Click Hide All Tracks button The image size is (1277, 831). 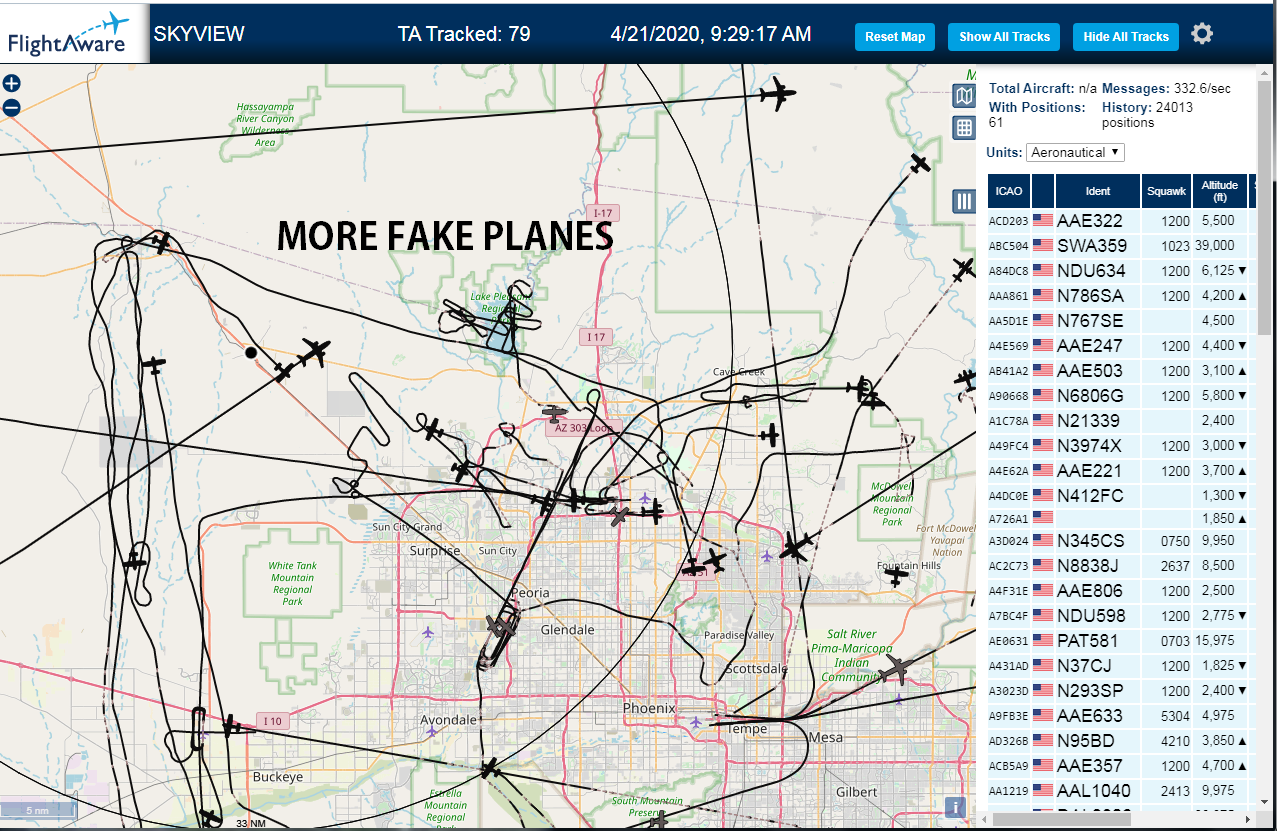pyautogui.click(x=1126, y=37)
